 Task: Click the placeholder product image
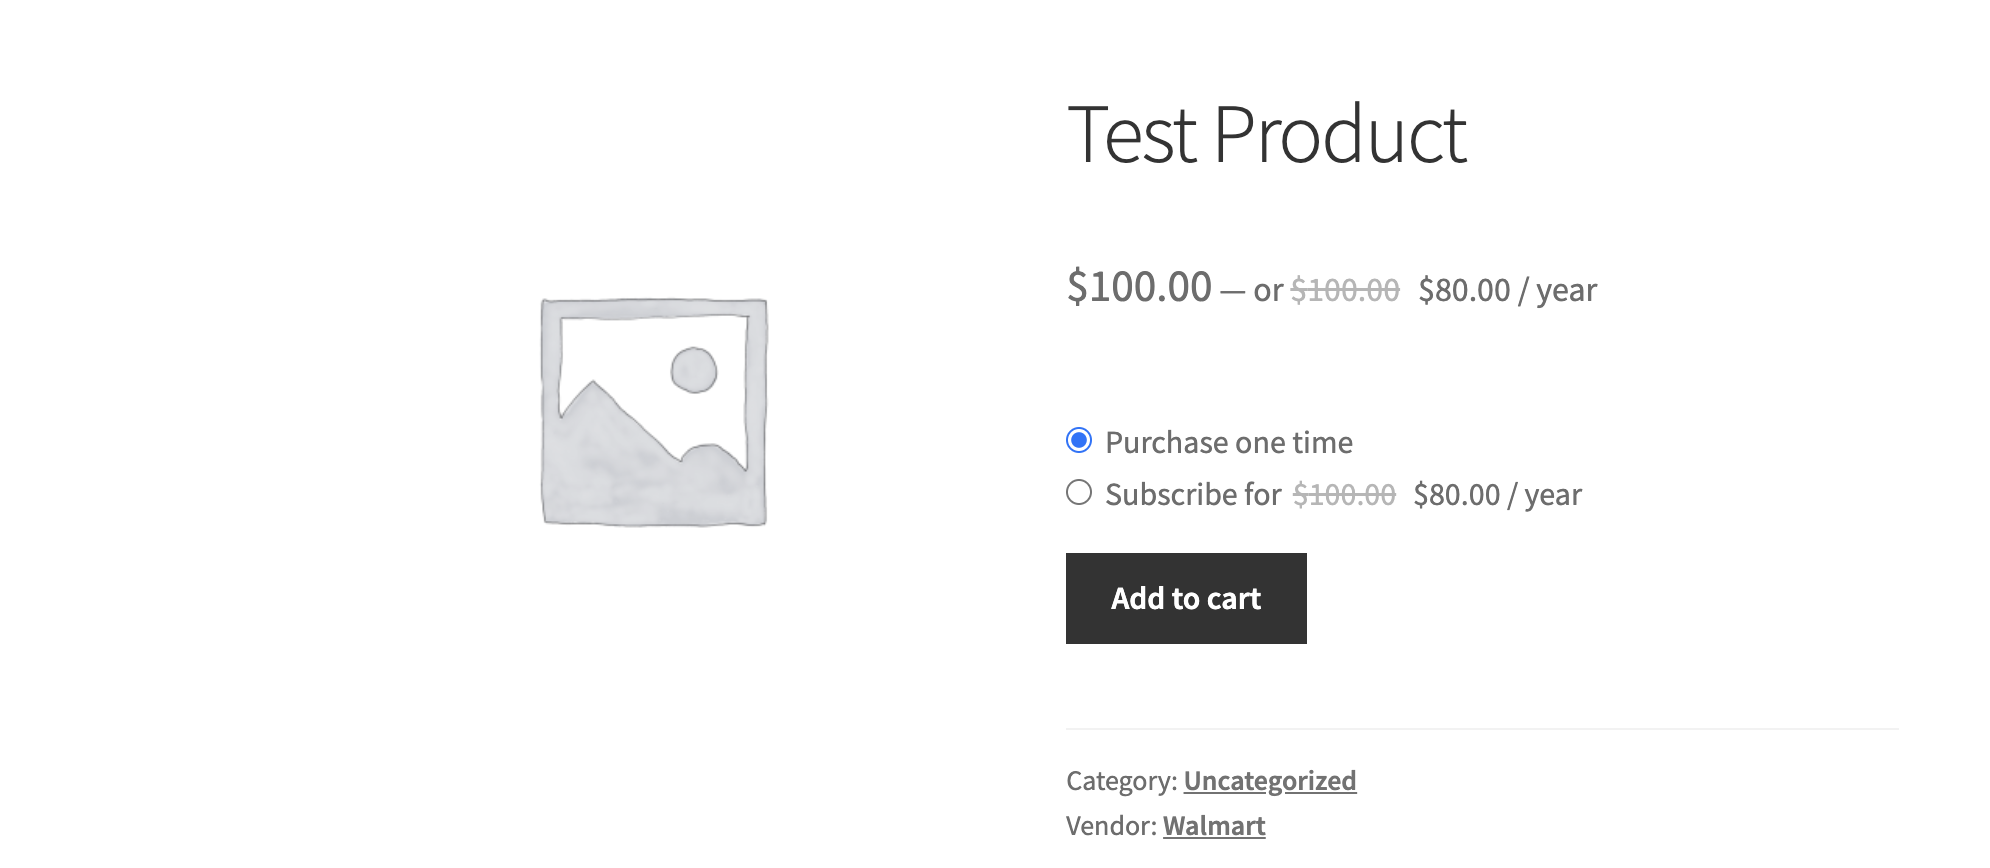coord(654,411)
